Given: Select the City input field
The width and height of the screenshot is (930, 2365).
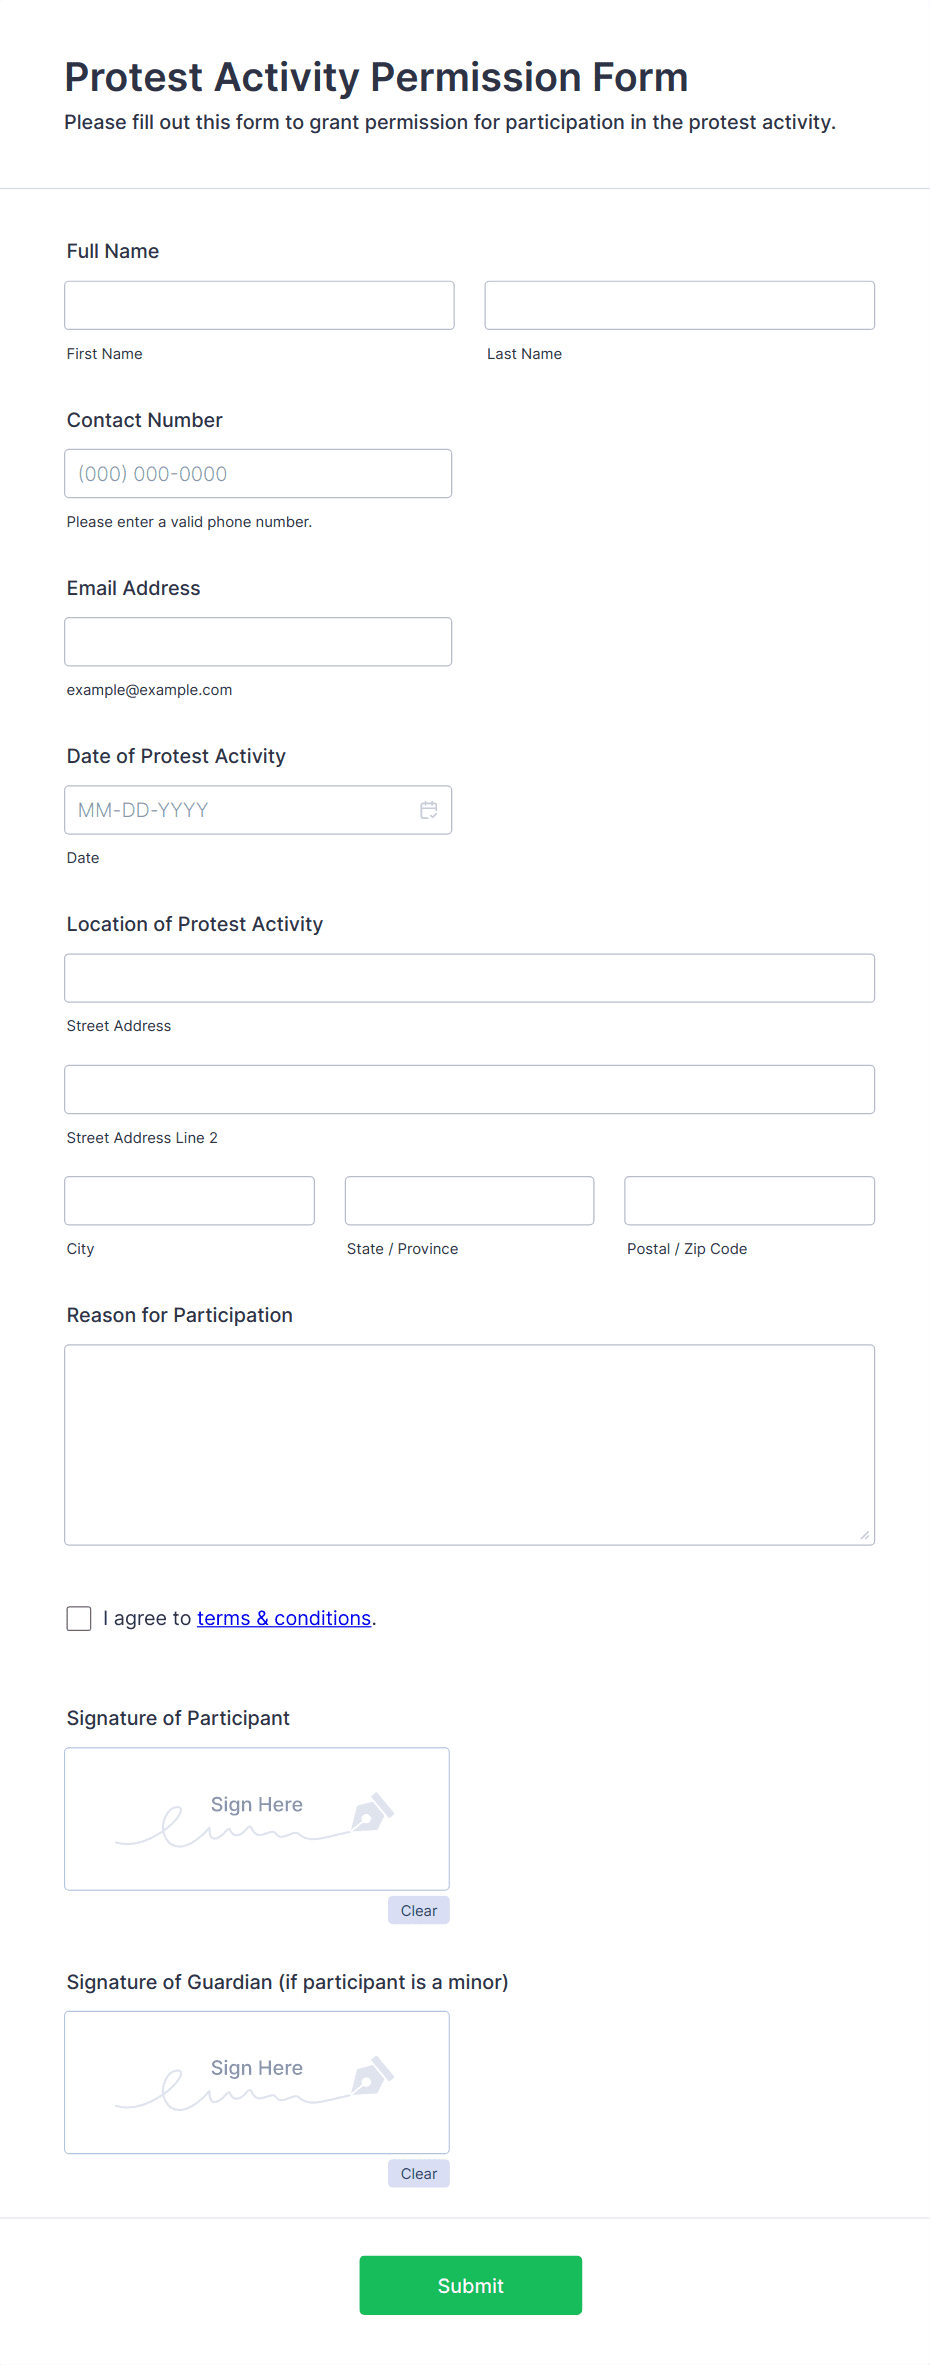Looking at the screenshot, I should tap(189, 1200).
